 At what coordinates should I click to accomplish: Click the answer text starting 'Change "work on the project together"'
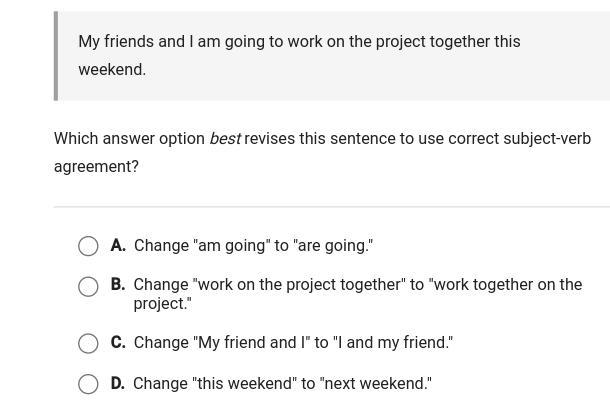[357, 285]
